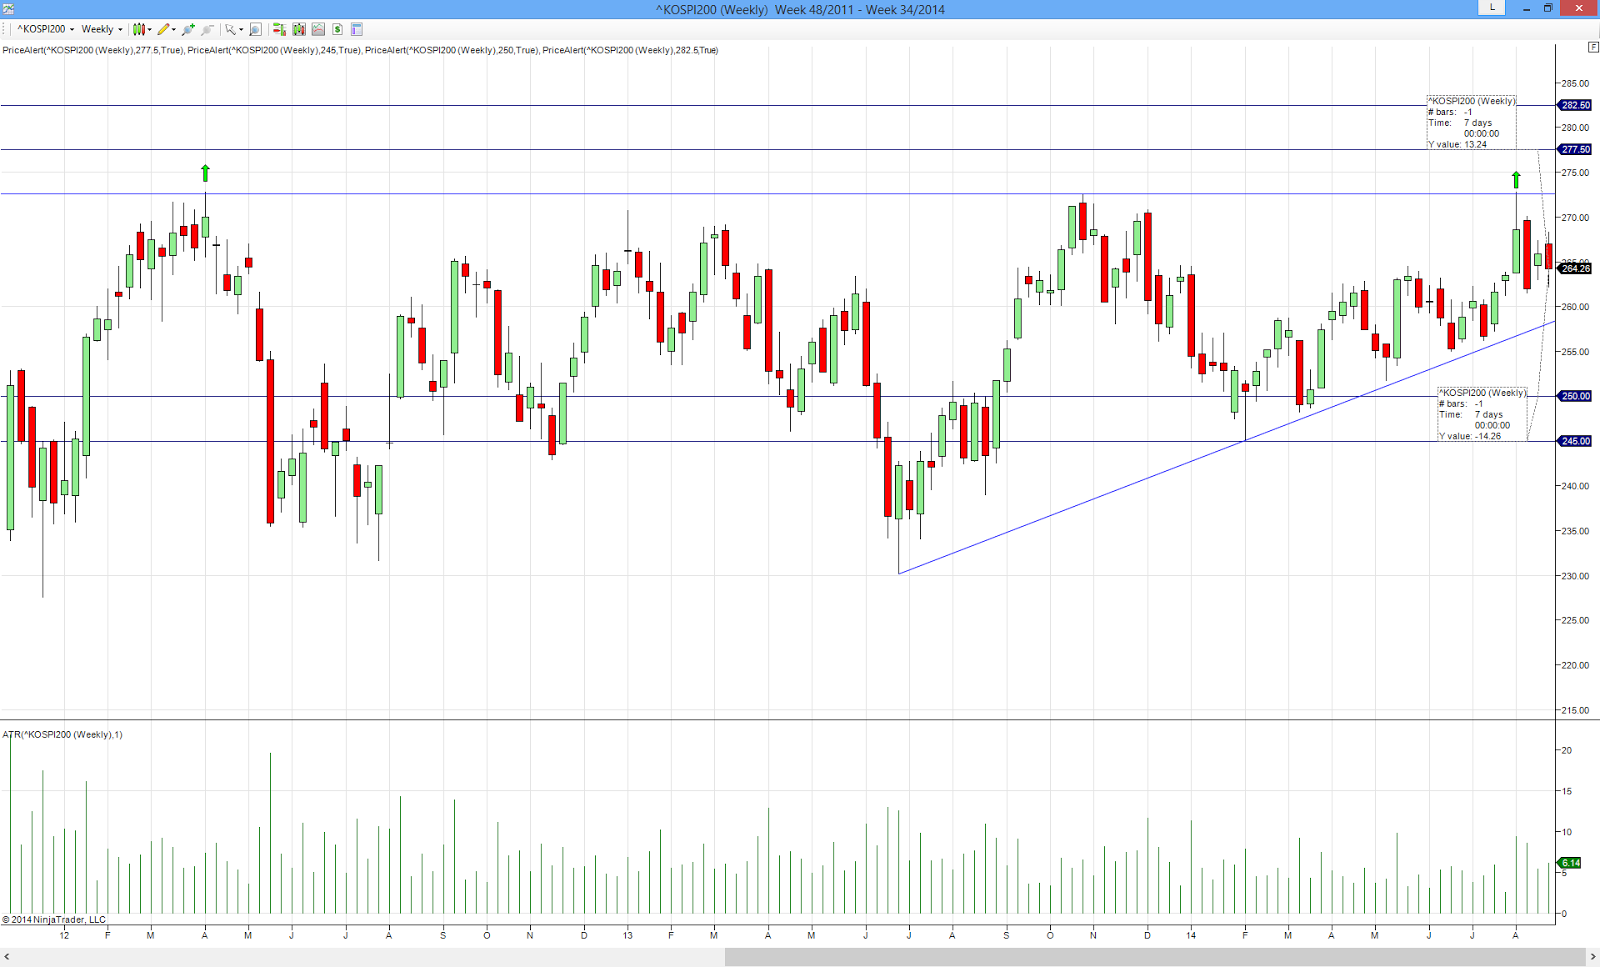
Task: Open the ^KOSPI200 instrument selector dropdown
Action: [x=45, y=29]
